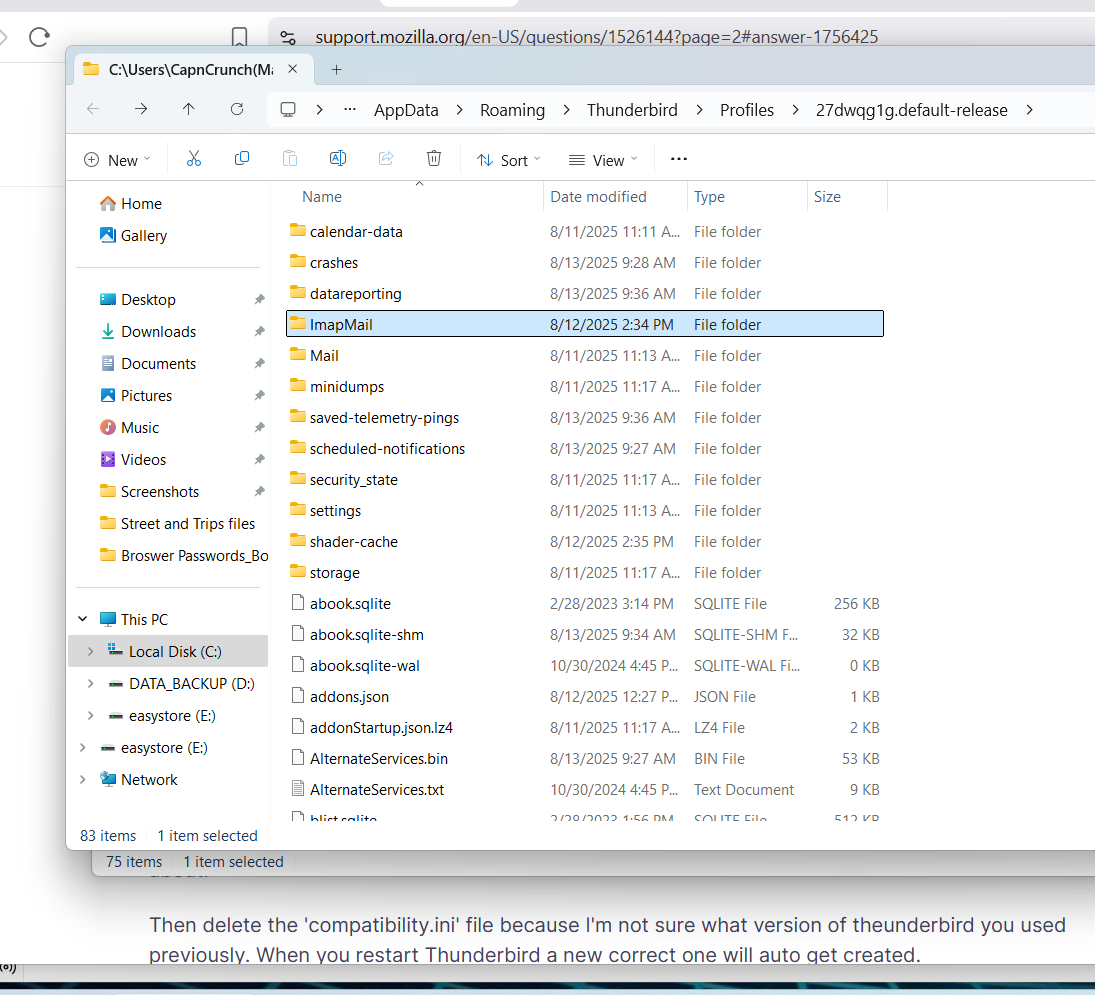
Task: Expand Local Disk (C:) tree node
Action: point(90,651)
